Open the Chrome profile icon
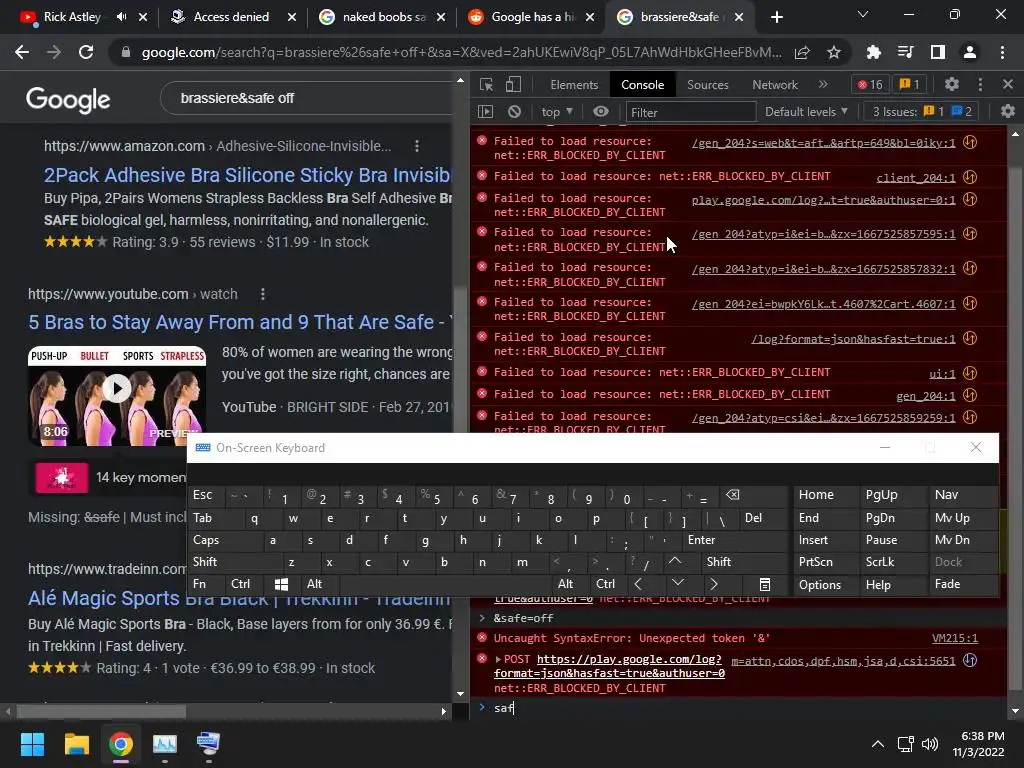Screen dimensions: 1024x768 pyautogui.click(x=970, y=52)
